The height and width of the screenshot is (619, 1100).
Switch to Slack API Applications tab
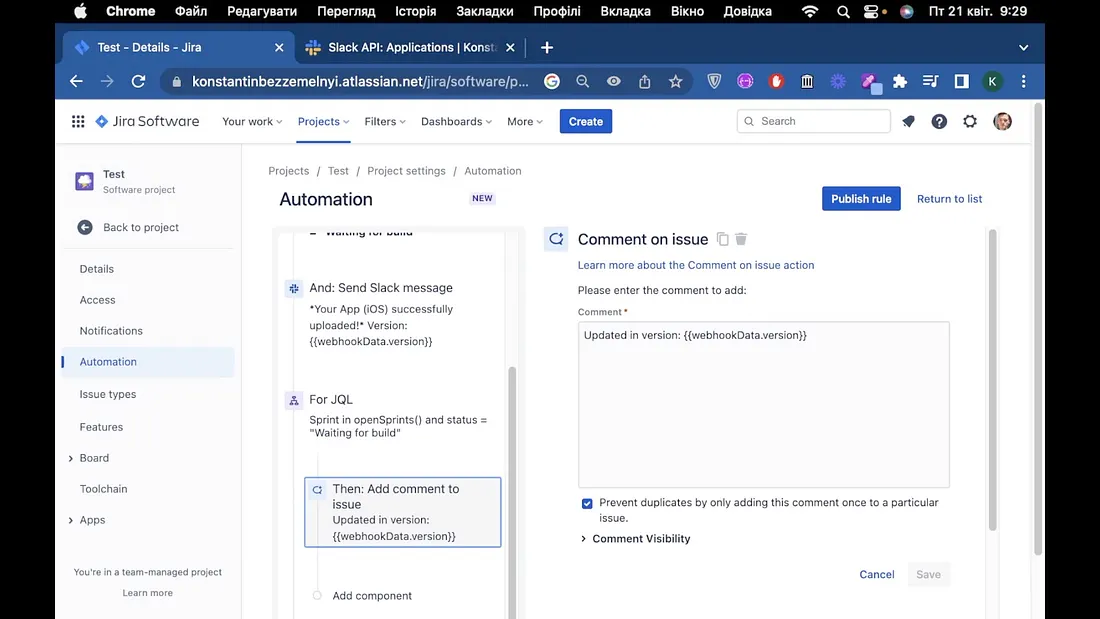[411, 48]
